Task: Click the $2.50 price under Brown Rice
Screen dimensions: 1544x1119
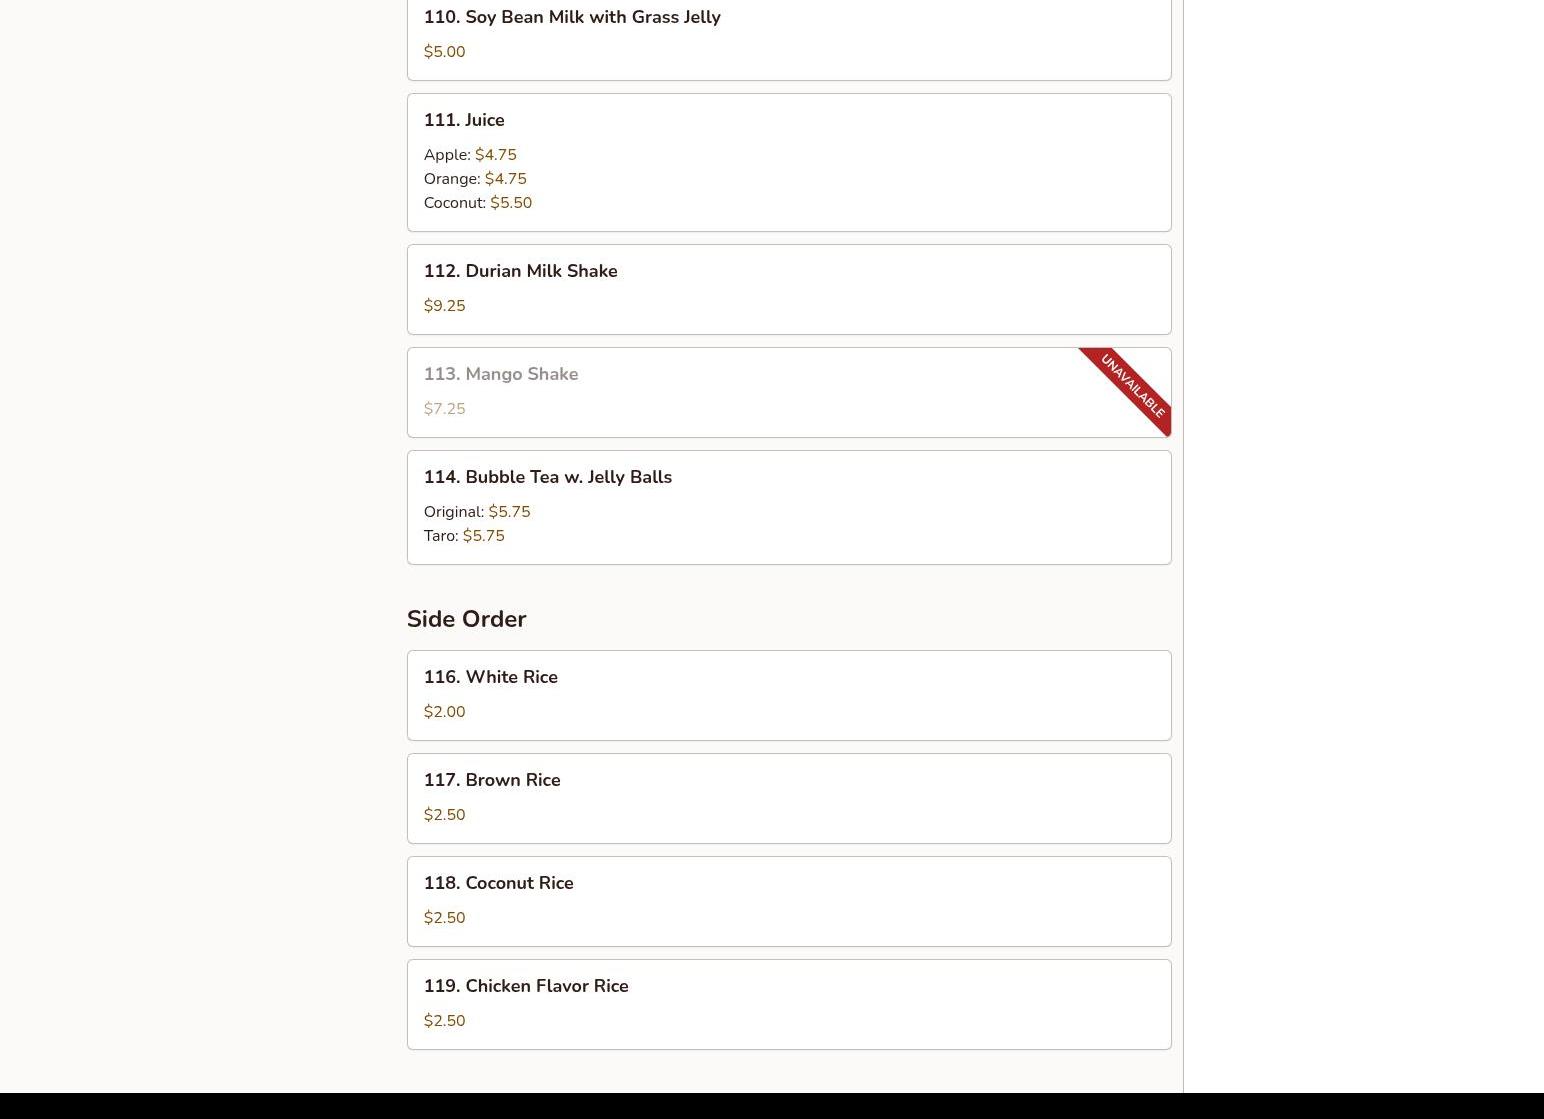Action: click(445, 815)
